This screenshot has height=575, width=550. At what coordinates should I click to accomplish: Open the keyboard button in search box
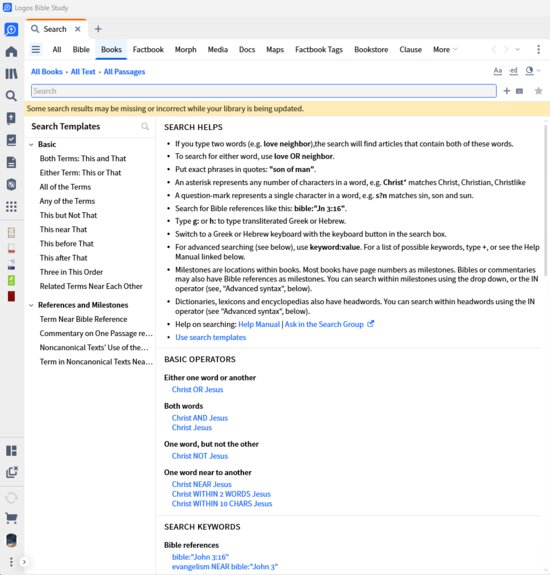(519, 91)
